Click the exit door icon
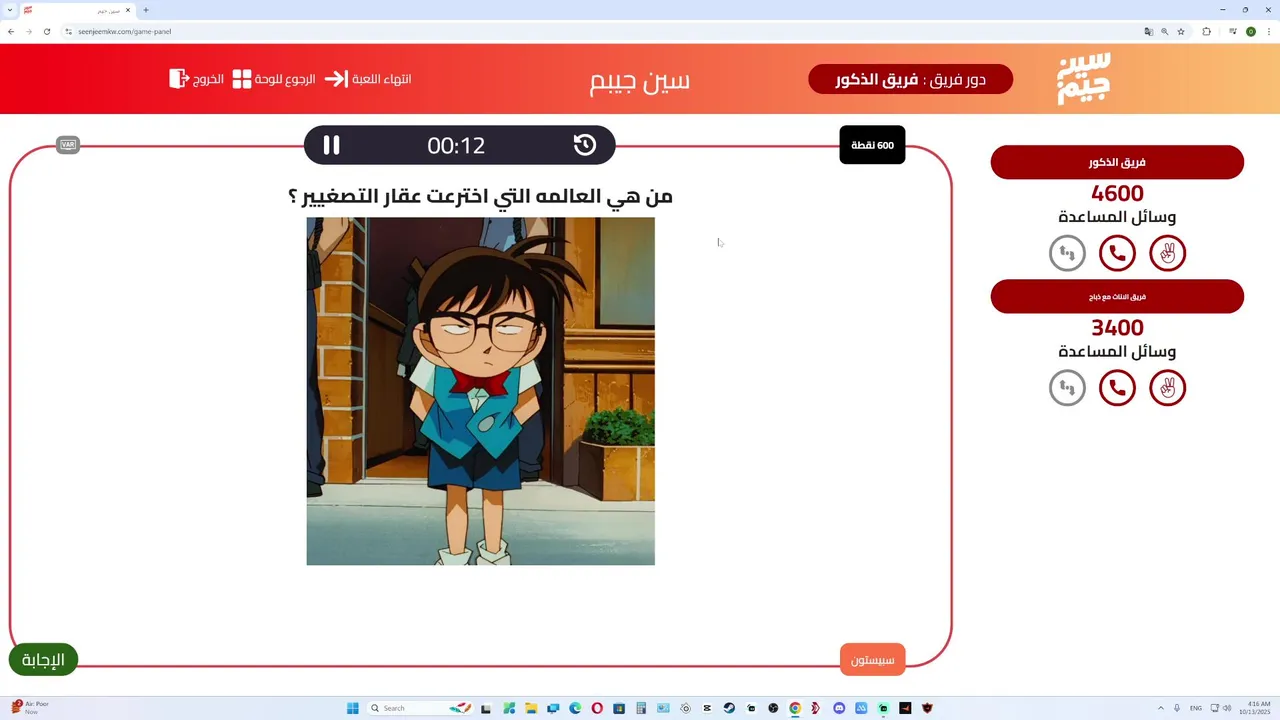 click(x=179, y=78)
